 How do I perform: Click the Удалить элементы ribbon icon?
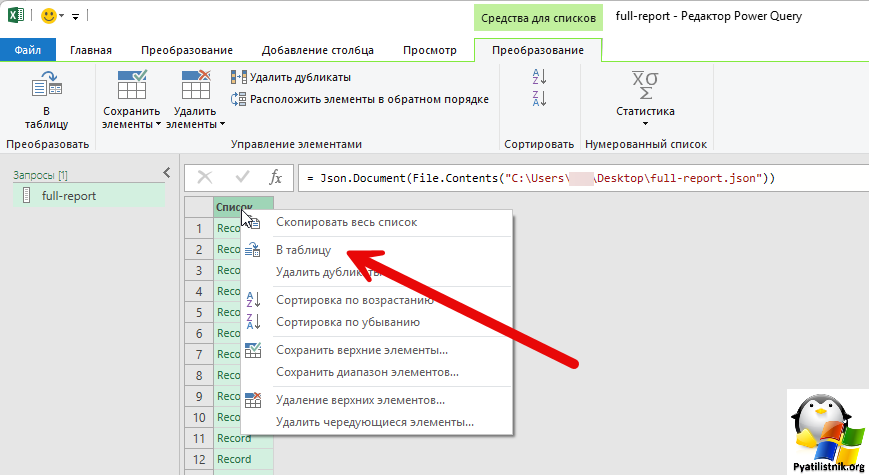pyautogui.click(x=196, y=84)
